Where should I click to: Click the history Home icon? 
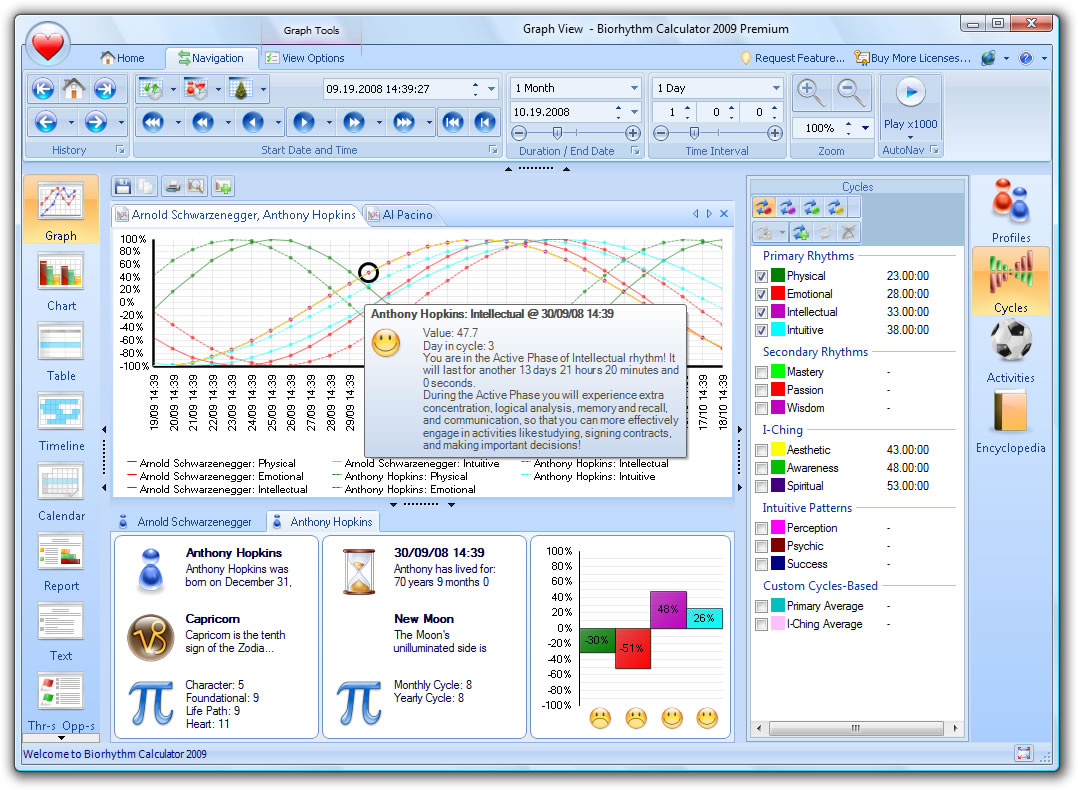point(74,89)
